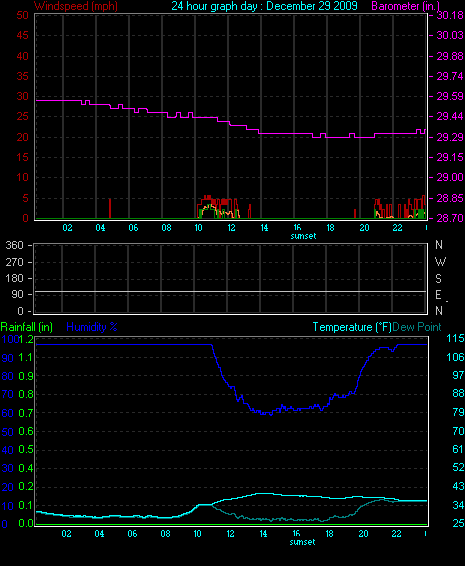465x566 pixels.
Task: Click the W compass label on direction chart
Action: [x=440, y=261]
